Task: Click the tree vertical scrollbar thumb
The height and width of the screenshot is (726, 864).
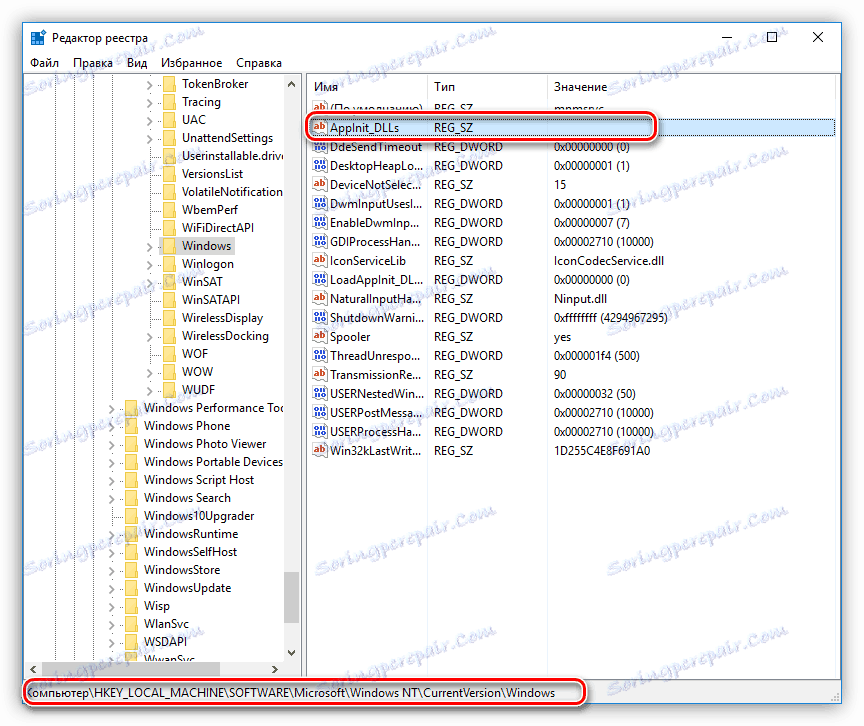Action: tap(291, 598)
